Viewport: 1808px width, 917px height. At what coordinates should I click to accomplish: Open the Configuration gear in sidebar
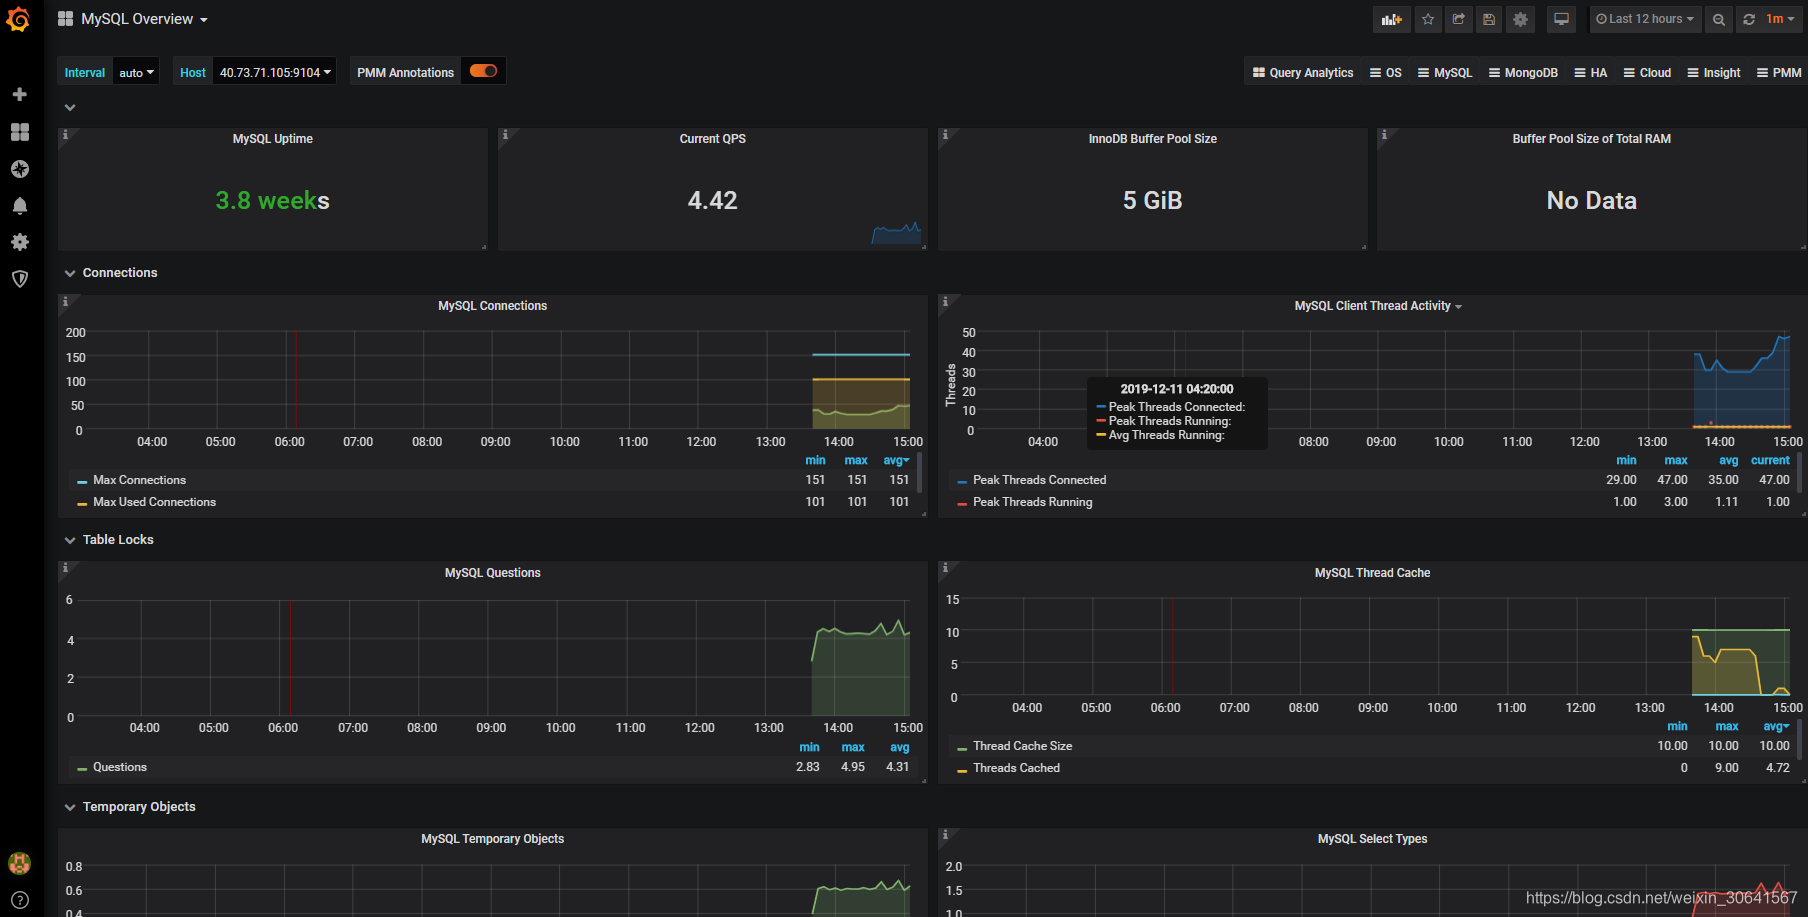point(19,242)
